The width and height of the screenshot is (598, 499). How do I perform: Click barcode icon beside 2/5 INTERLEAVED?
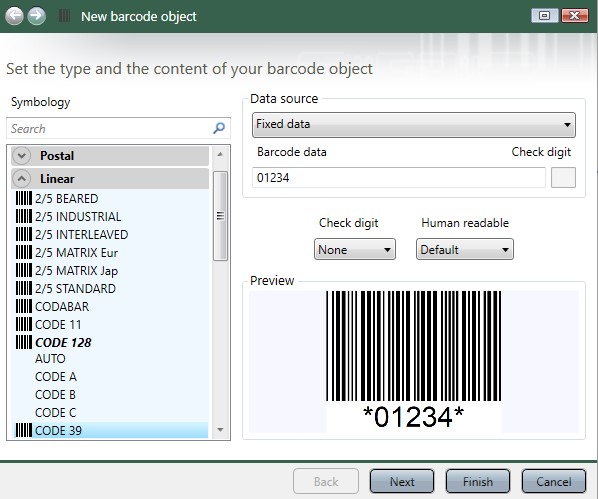click(x=24, y=234)
